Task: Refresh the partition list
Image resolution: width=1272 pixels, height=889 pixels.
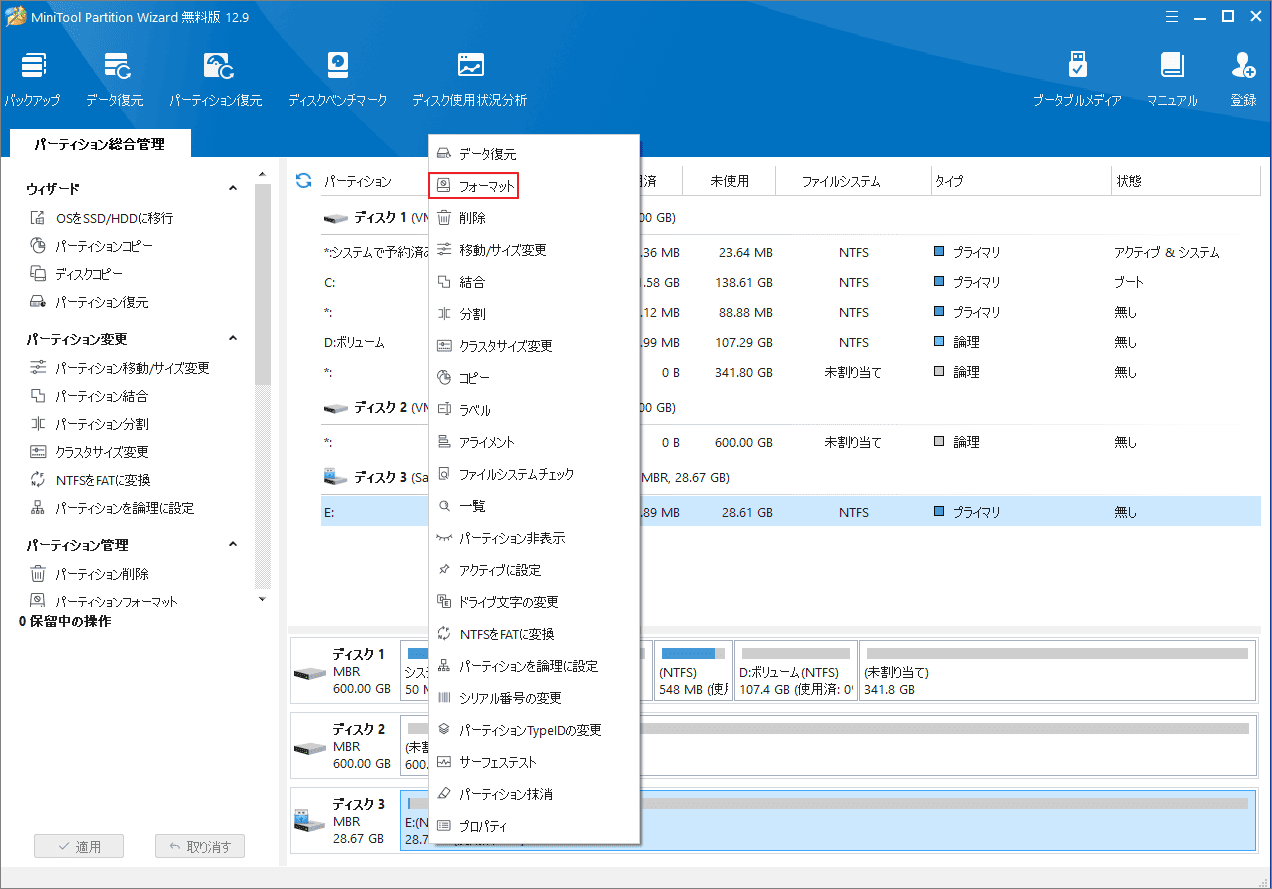Action: (304, 181)
